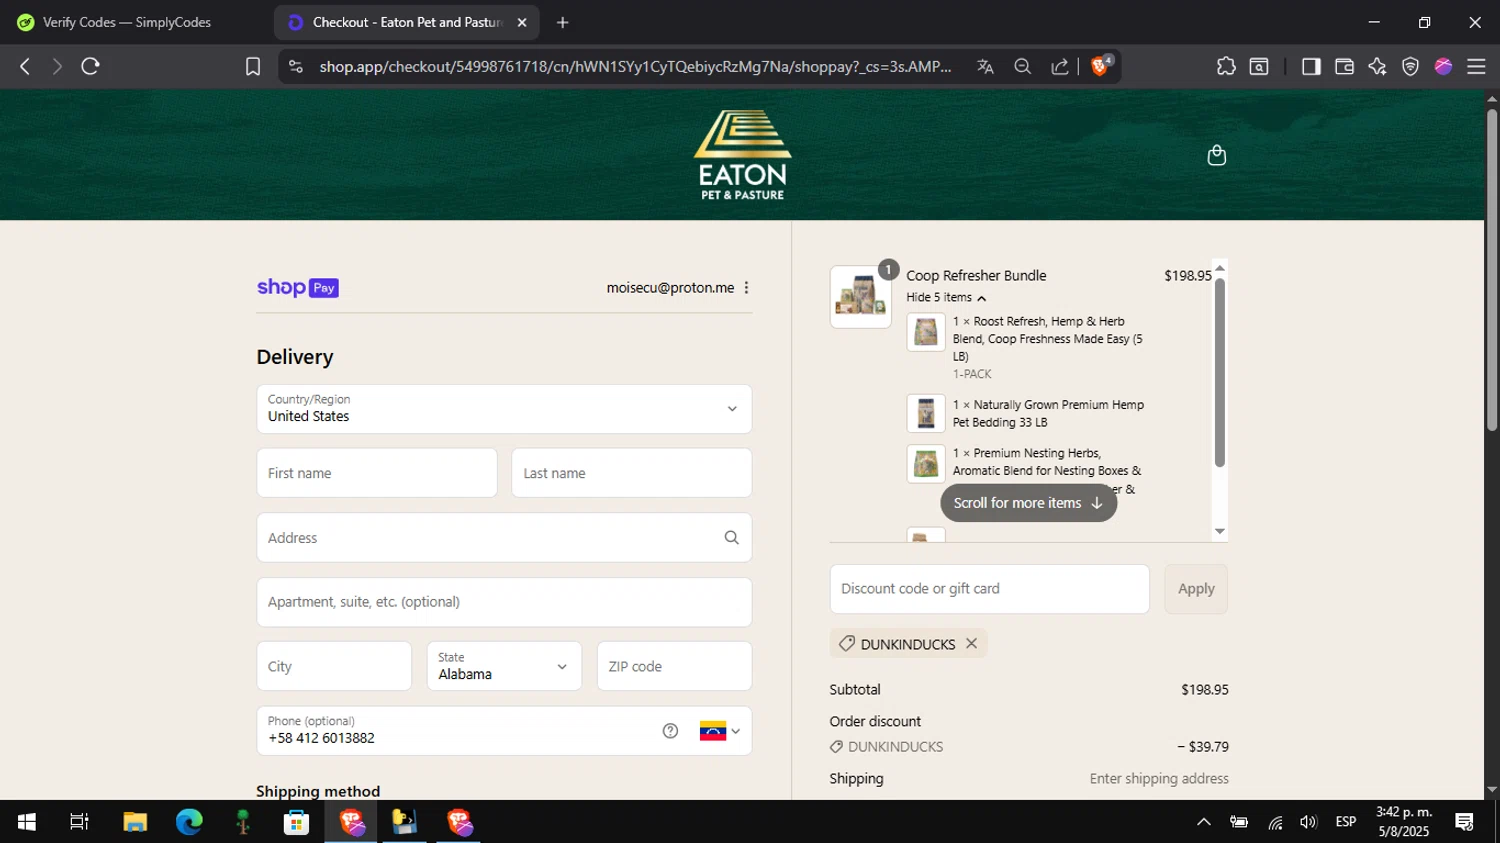
Task: Open File Explorer from taskbar
Action: click(x=135, y=822)
